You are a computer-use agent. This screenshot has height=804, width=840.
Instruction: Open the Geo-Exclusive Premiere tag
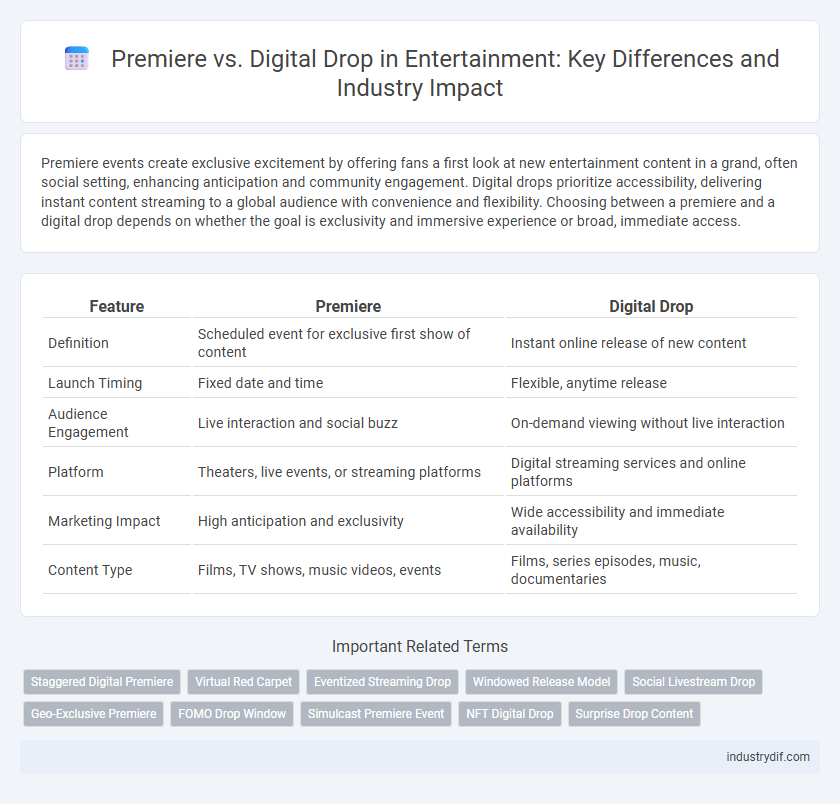93,714
